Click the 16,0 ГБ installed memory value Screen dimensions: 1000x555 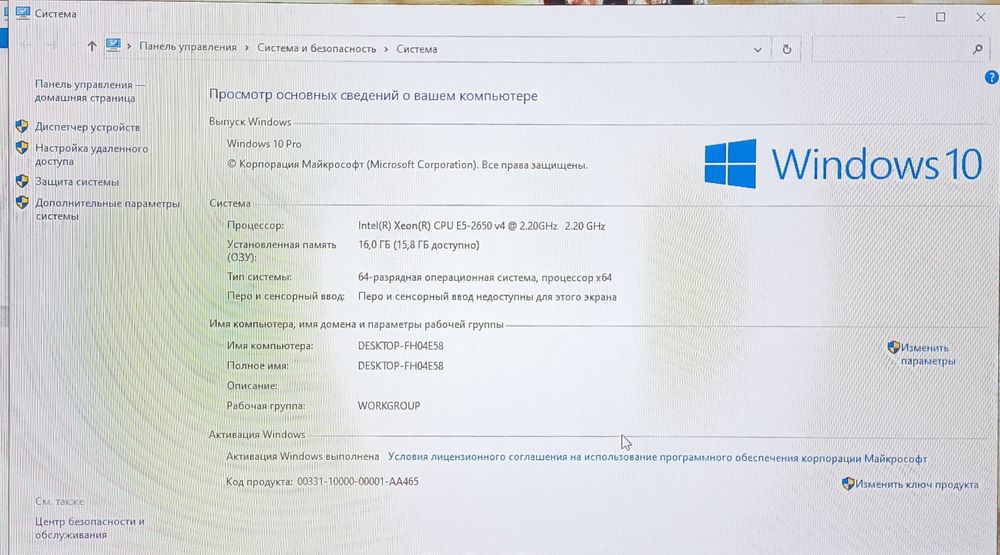[x=418, y=245]
